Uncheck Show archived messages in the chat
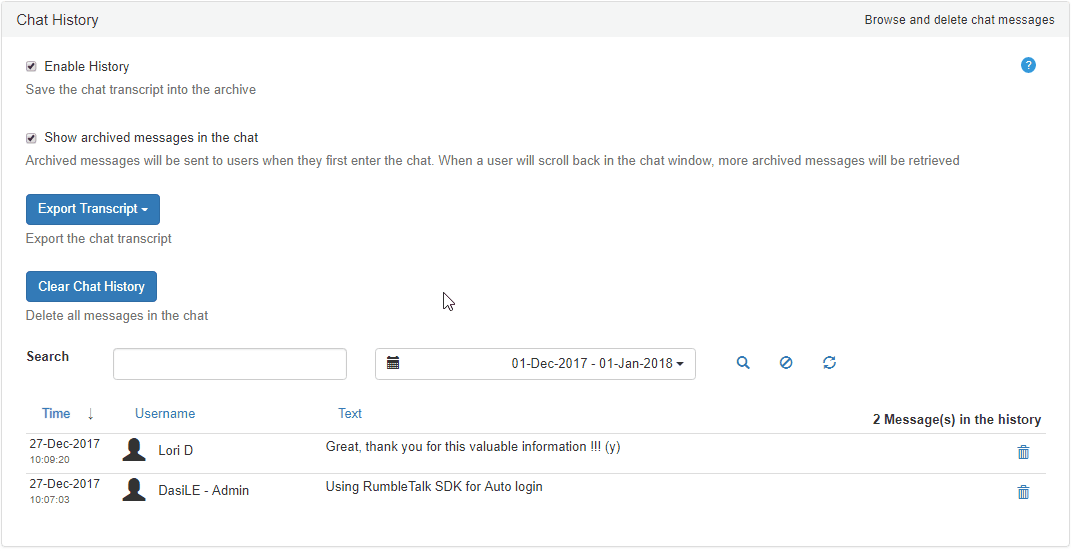Screen dimensions: 1090x551 (x=31, y=138)
